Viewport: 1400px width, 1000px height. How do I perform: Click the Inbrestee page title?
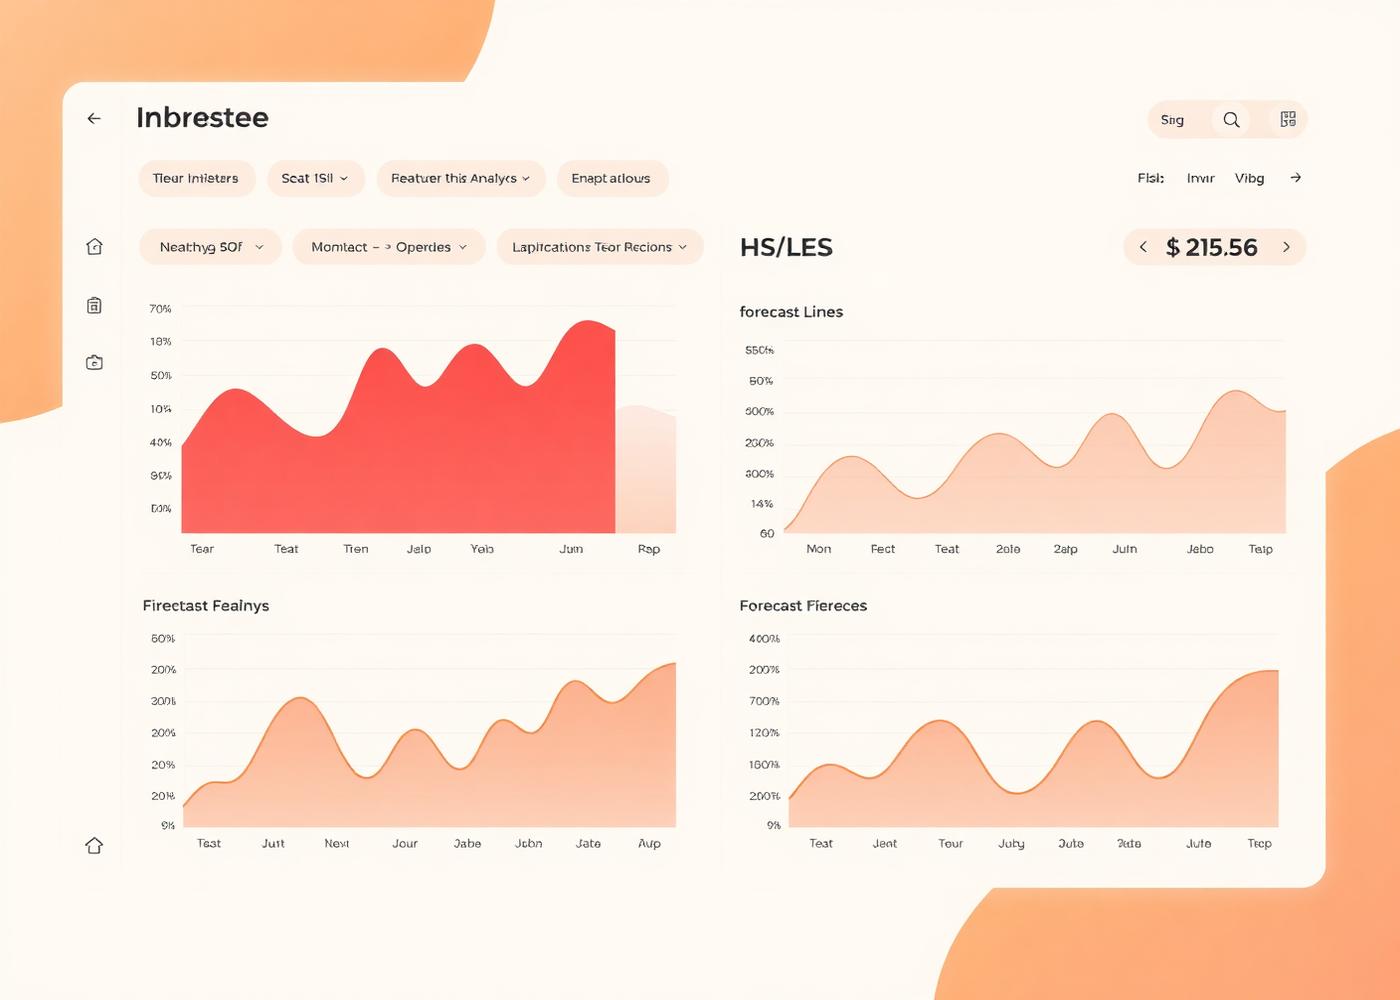pos(202,117)
